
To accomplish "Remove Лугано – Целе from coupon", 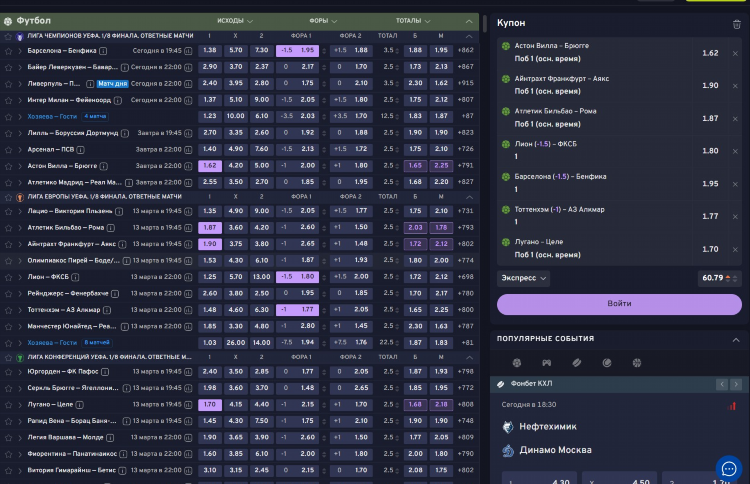I will [x=735, y=249].
